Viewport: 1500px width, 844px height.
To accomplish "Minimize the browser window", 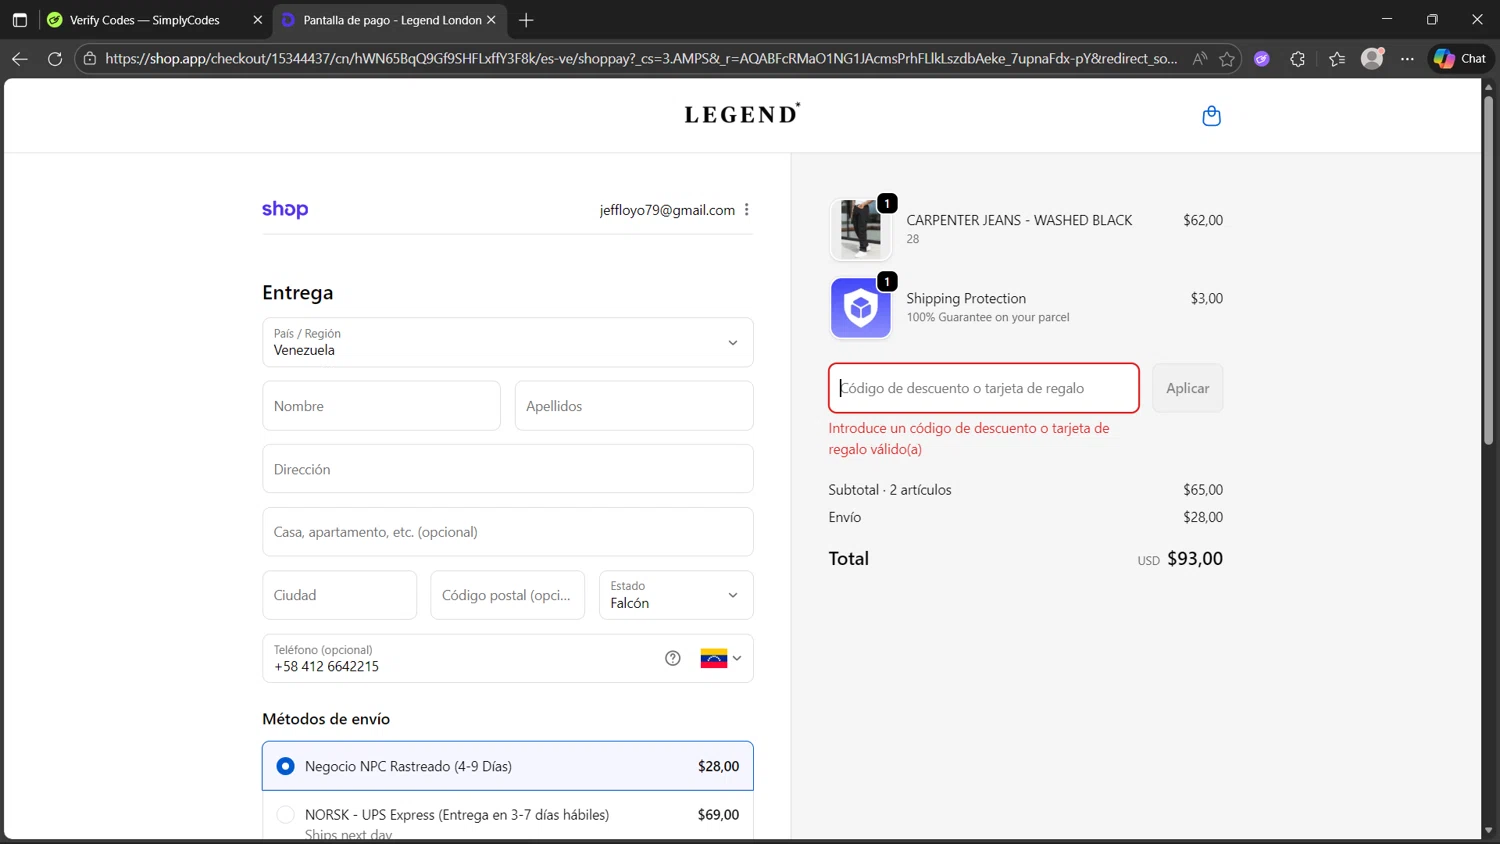I will 1387,19.
